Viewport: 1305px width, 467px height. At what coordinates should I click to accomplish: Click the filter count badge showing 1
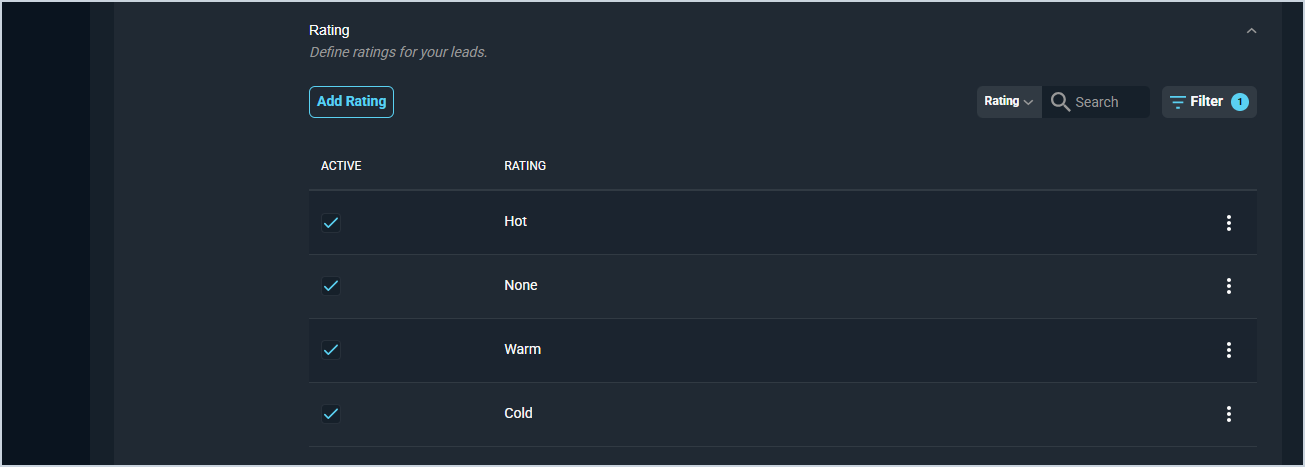click(1240, 102)
